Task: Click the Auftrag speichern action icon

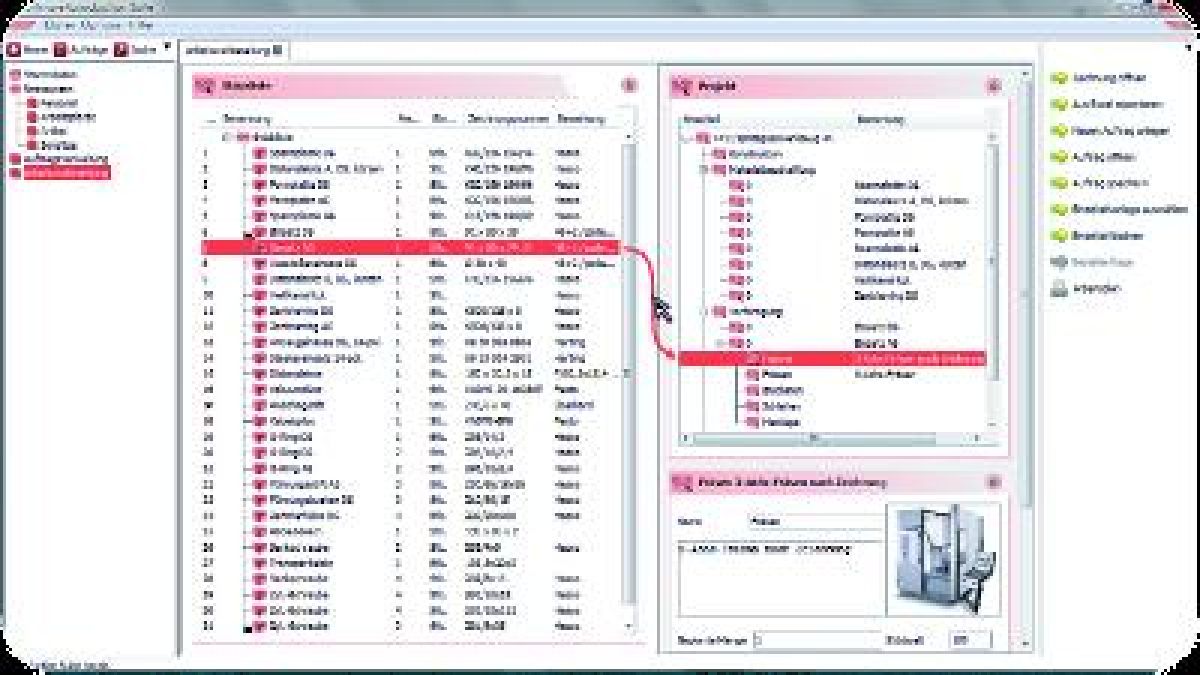Action: tap(1059, 183)
